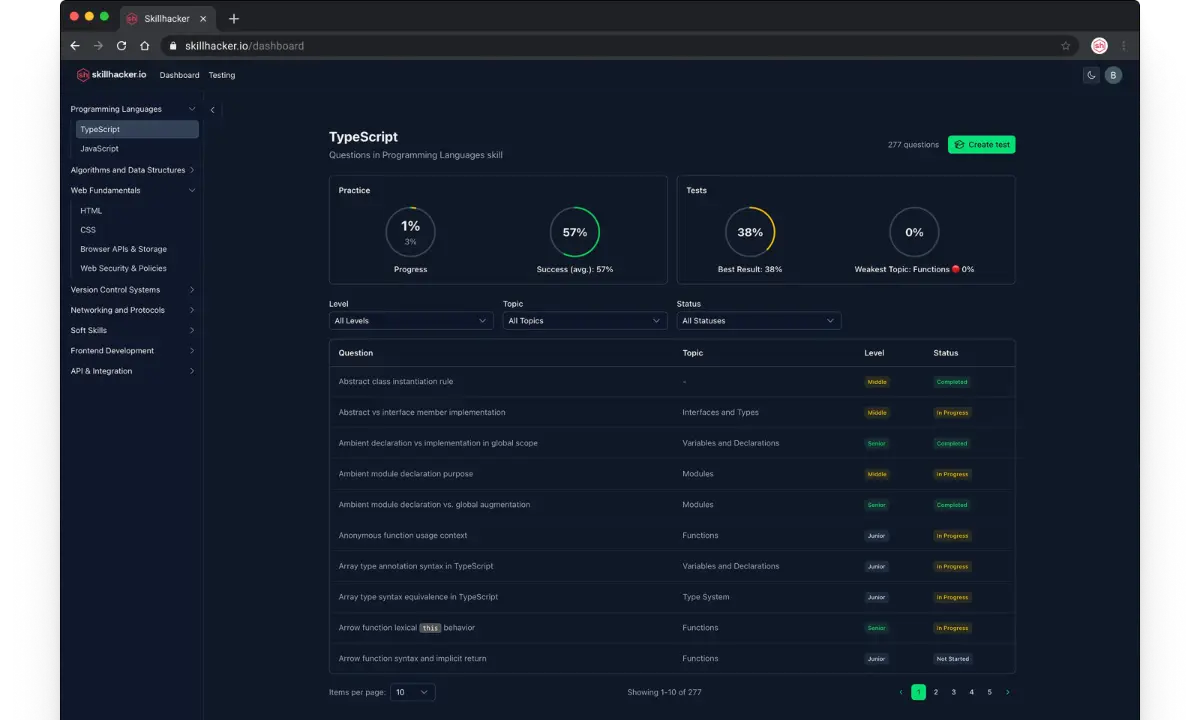Image resolution: width=1200 pixels, height=720 pixels.
Task: Go to page 2
Action: click(936, 692)
